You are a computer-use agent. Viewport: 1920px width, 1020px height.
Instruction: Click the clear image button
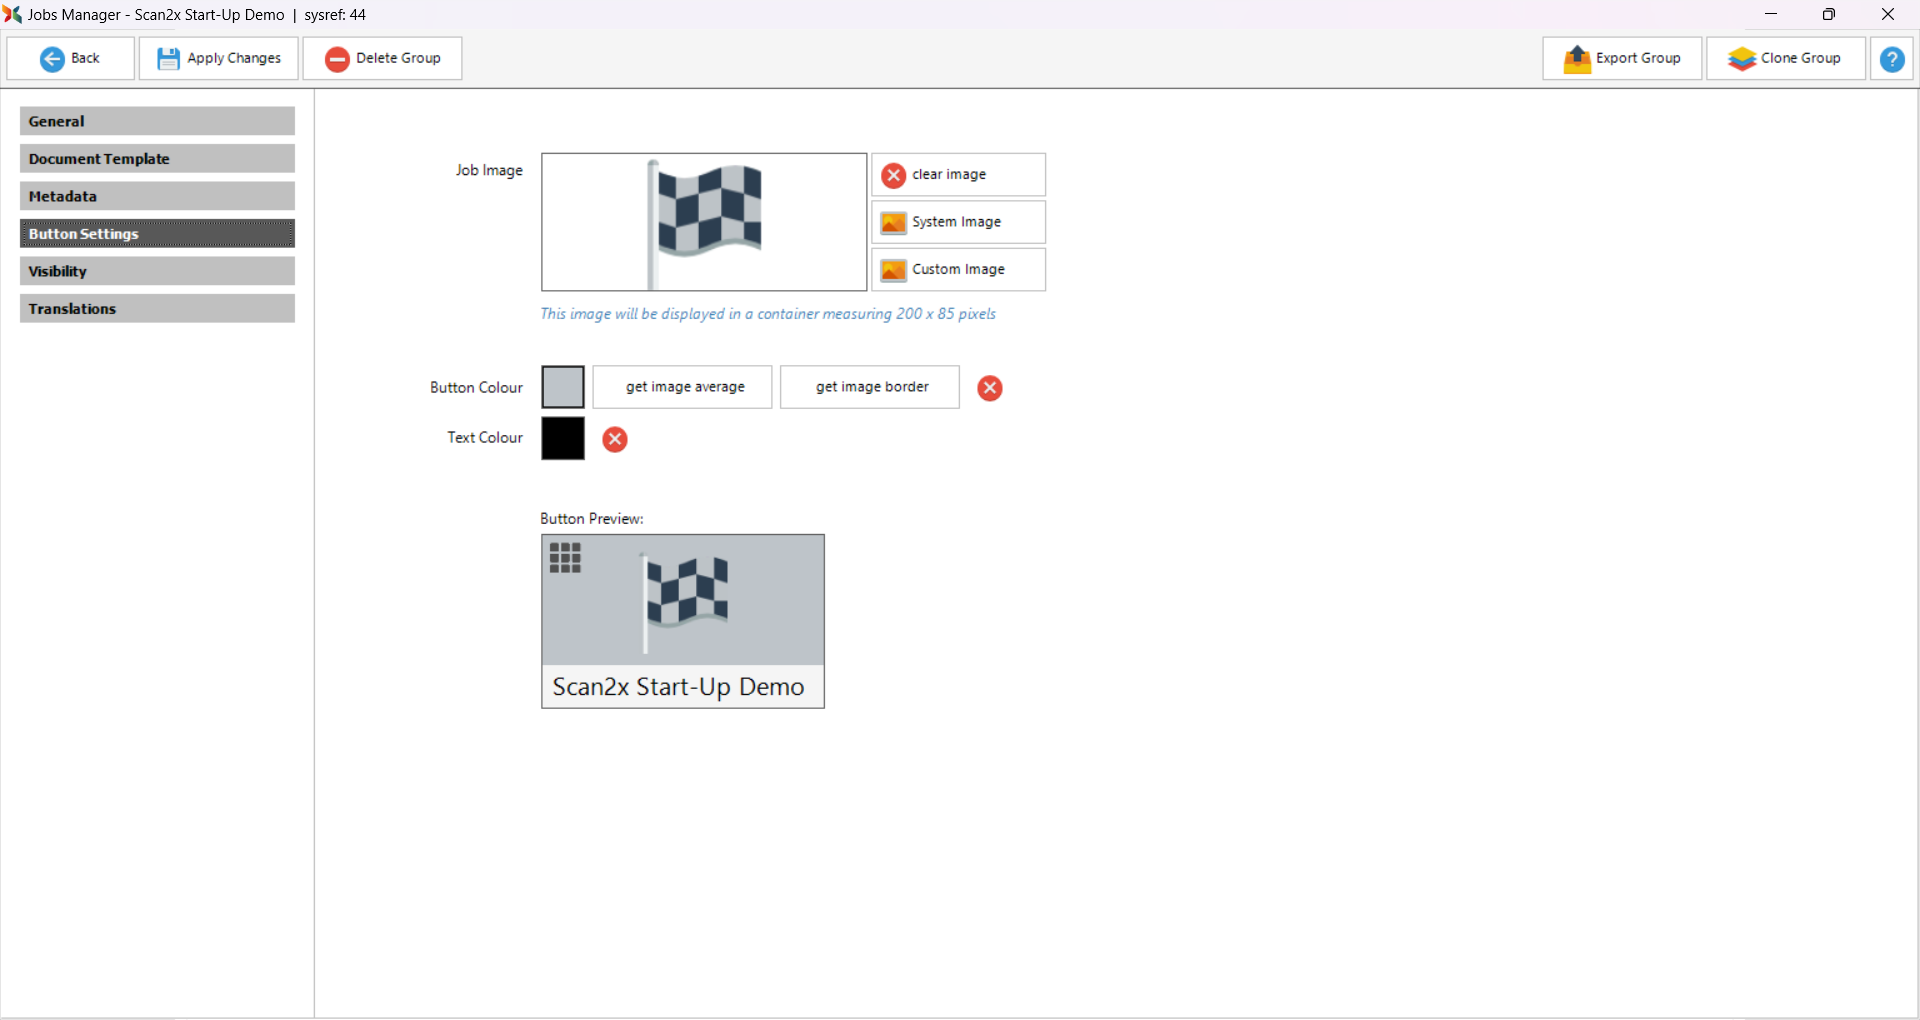pos(958,175)
